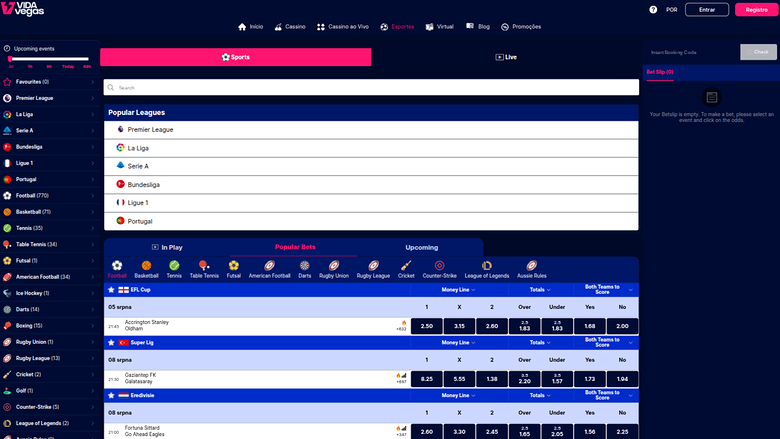This screenshot has width=780, height=439.
Task: Toggle the Super Lig favourite star
Action: (x=111, y=342)
